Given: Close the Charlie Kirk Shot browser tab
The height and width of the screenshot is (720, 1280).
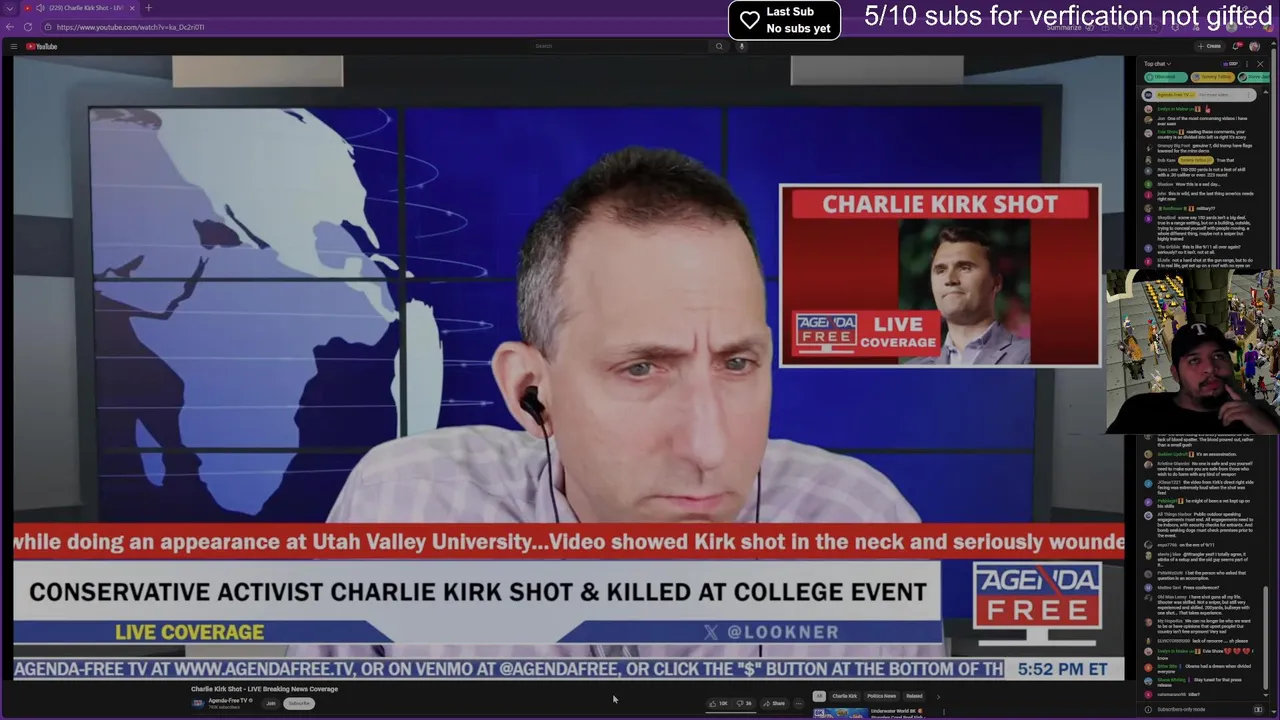Looking at the screenshot, I should click(133, 8).
